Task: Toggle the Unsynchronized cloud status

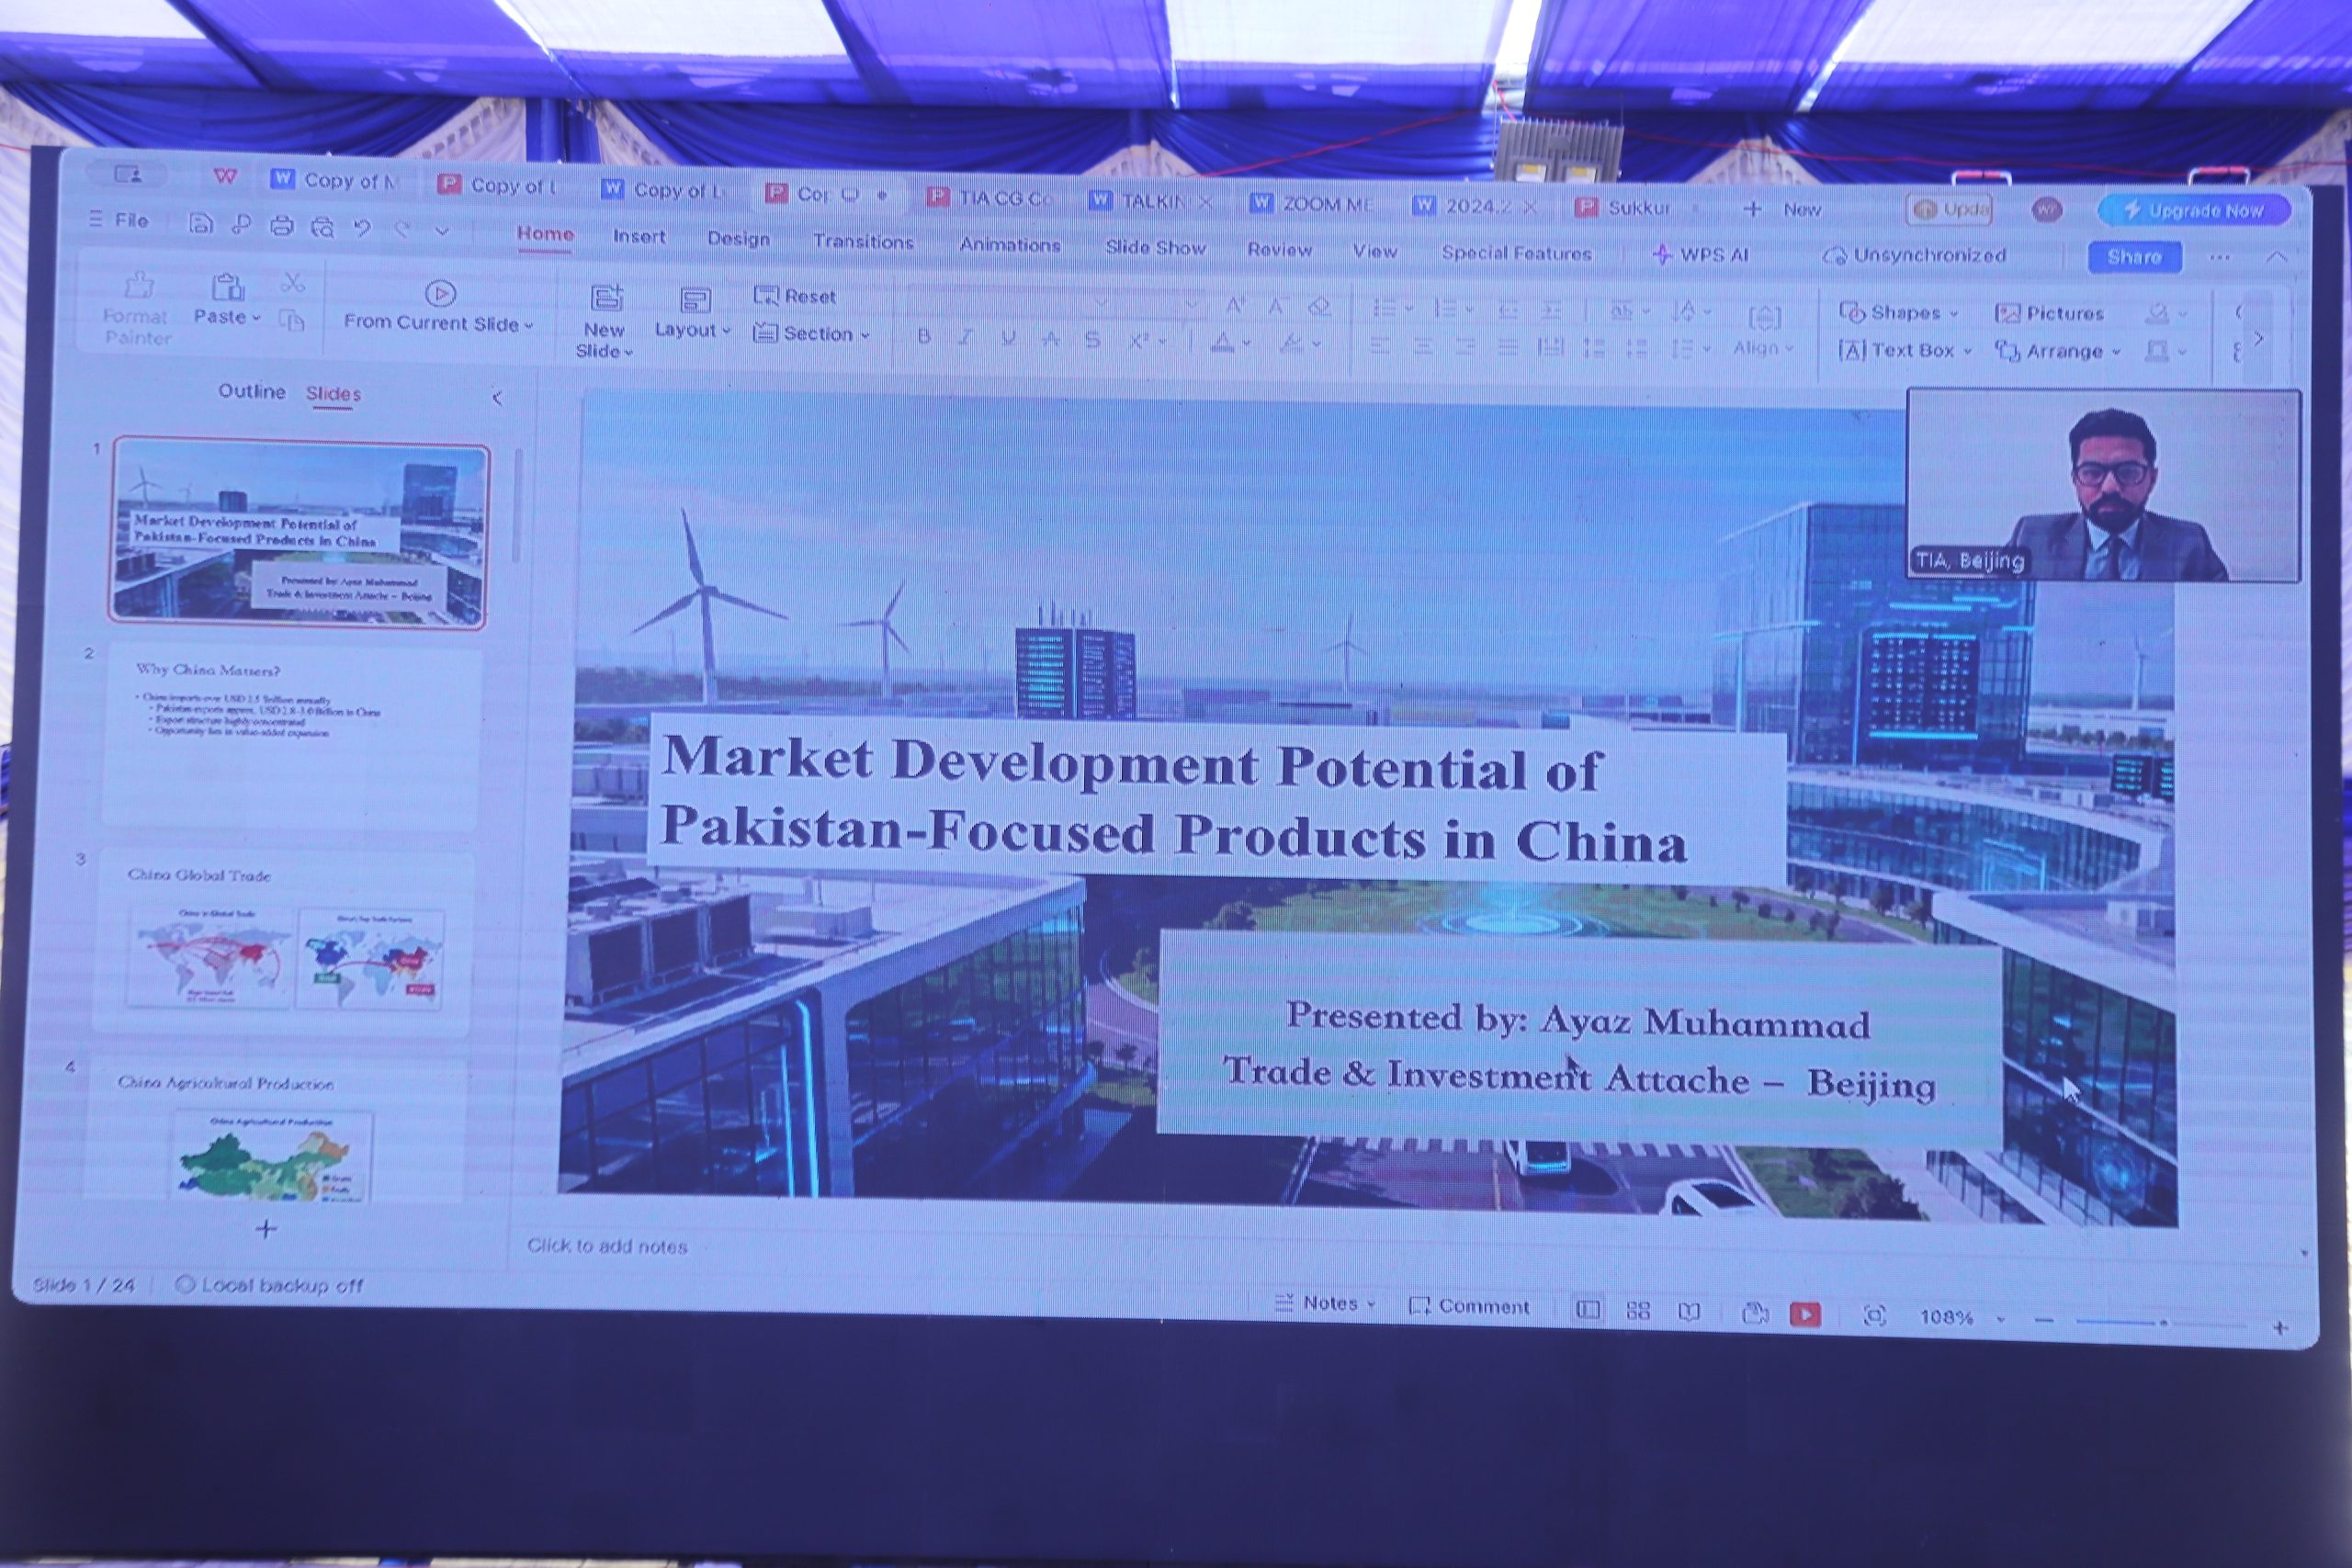Action: tap(1914, 255)
